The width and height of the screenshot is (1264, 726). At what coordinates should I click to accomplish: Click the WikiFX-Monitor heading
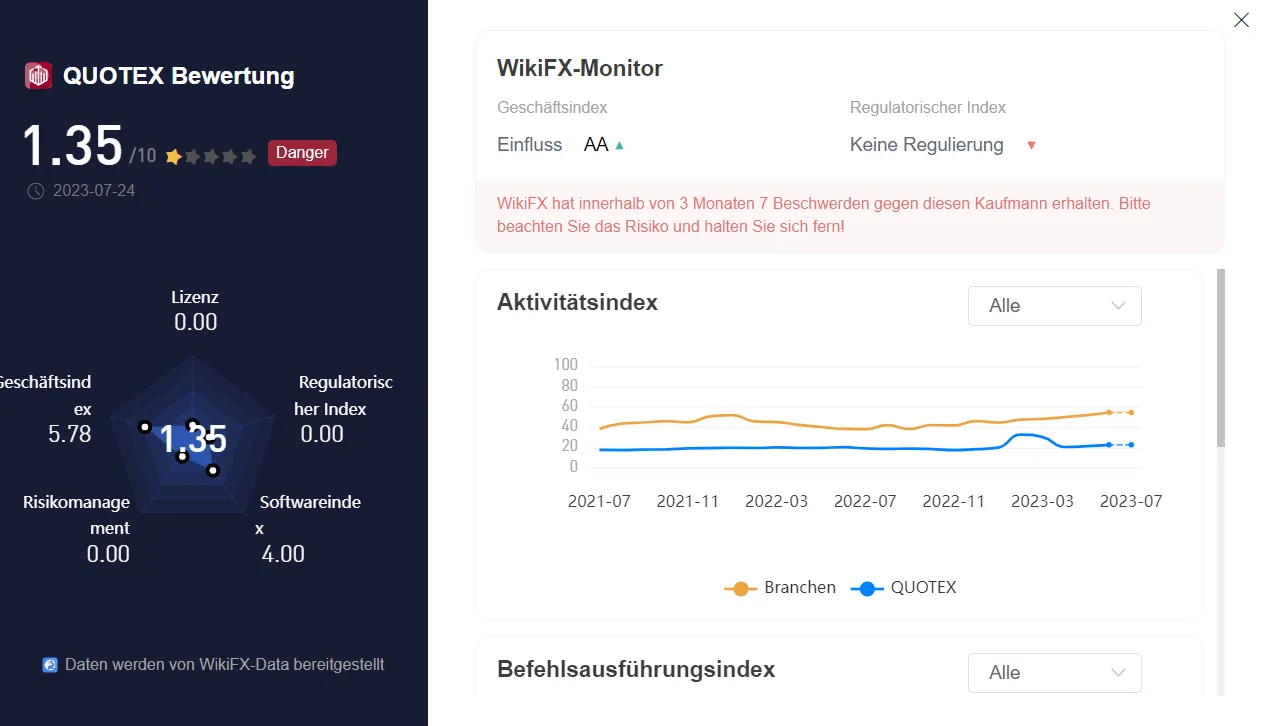[x=580, y=68]
